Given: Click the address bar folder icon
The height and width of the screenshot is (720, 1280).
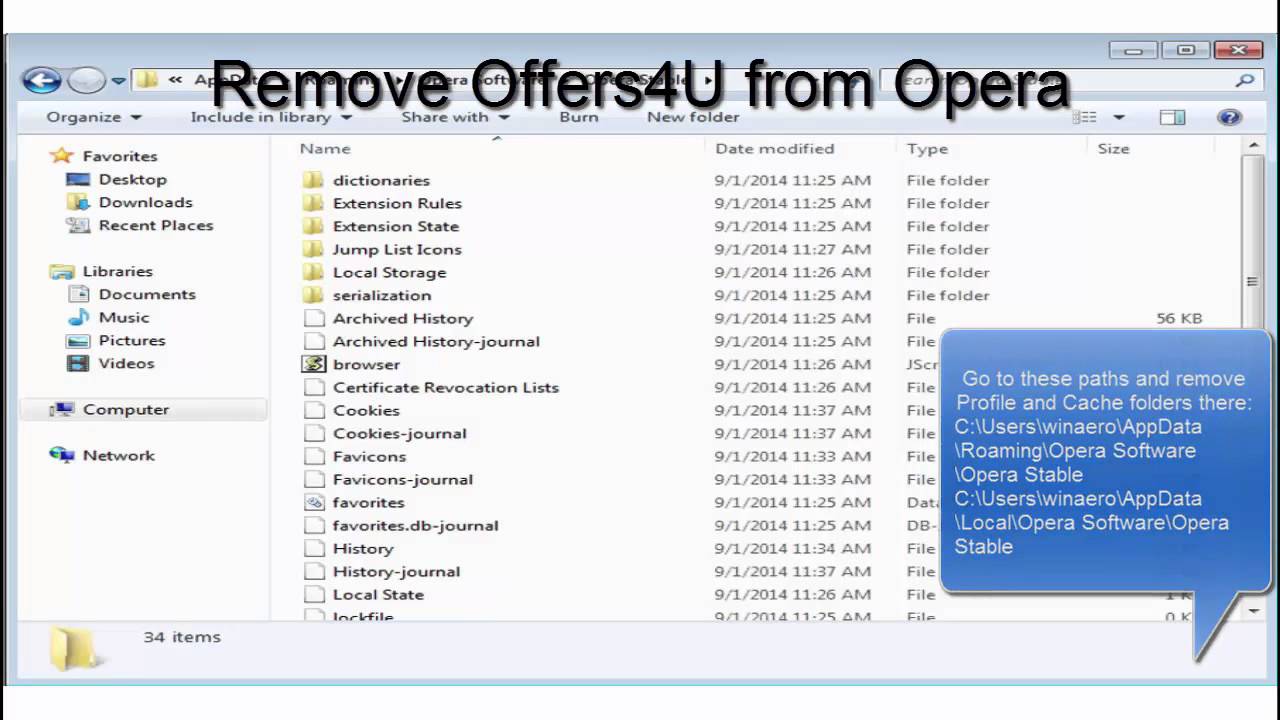Looking at the screenshot, I should tap(147, 81).
